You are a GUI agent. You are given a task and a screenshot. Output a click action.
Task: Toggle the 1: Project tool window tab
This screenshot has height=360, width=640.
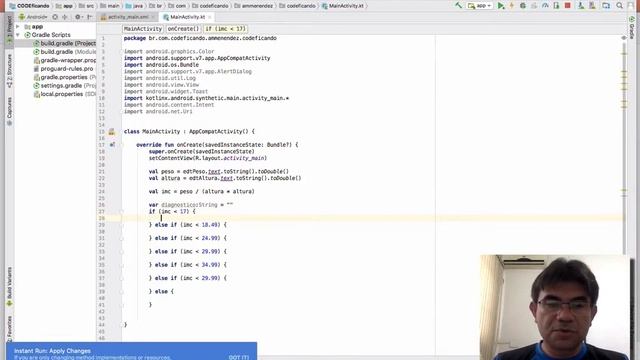point(9,29)
